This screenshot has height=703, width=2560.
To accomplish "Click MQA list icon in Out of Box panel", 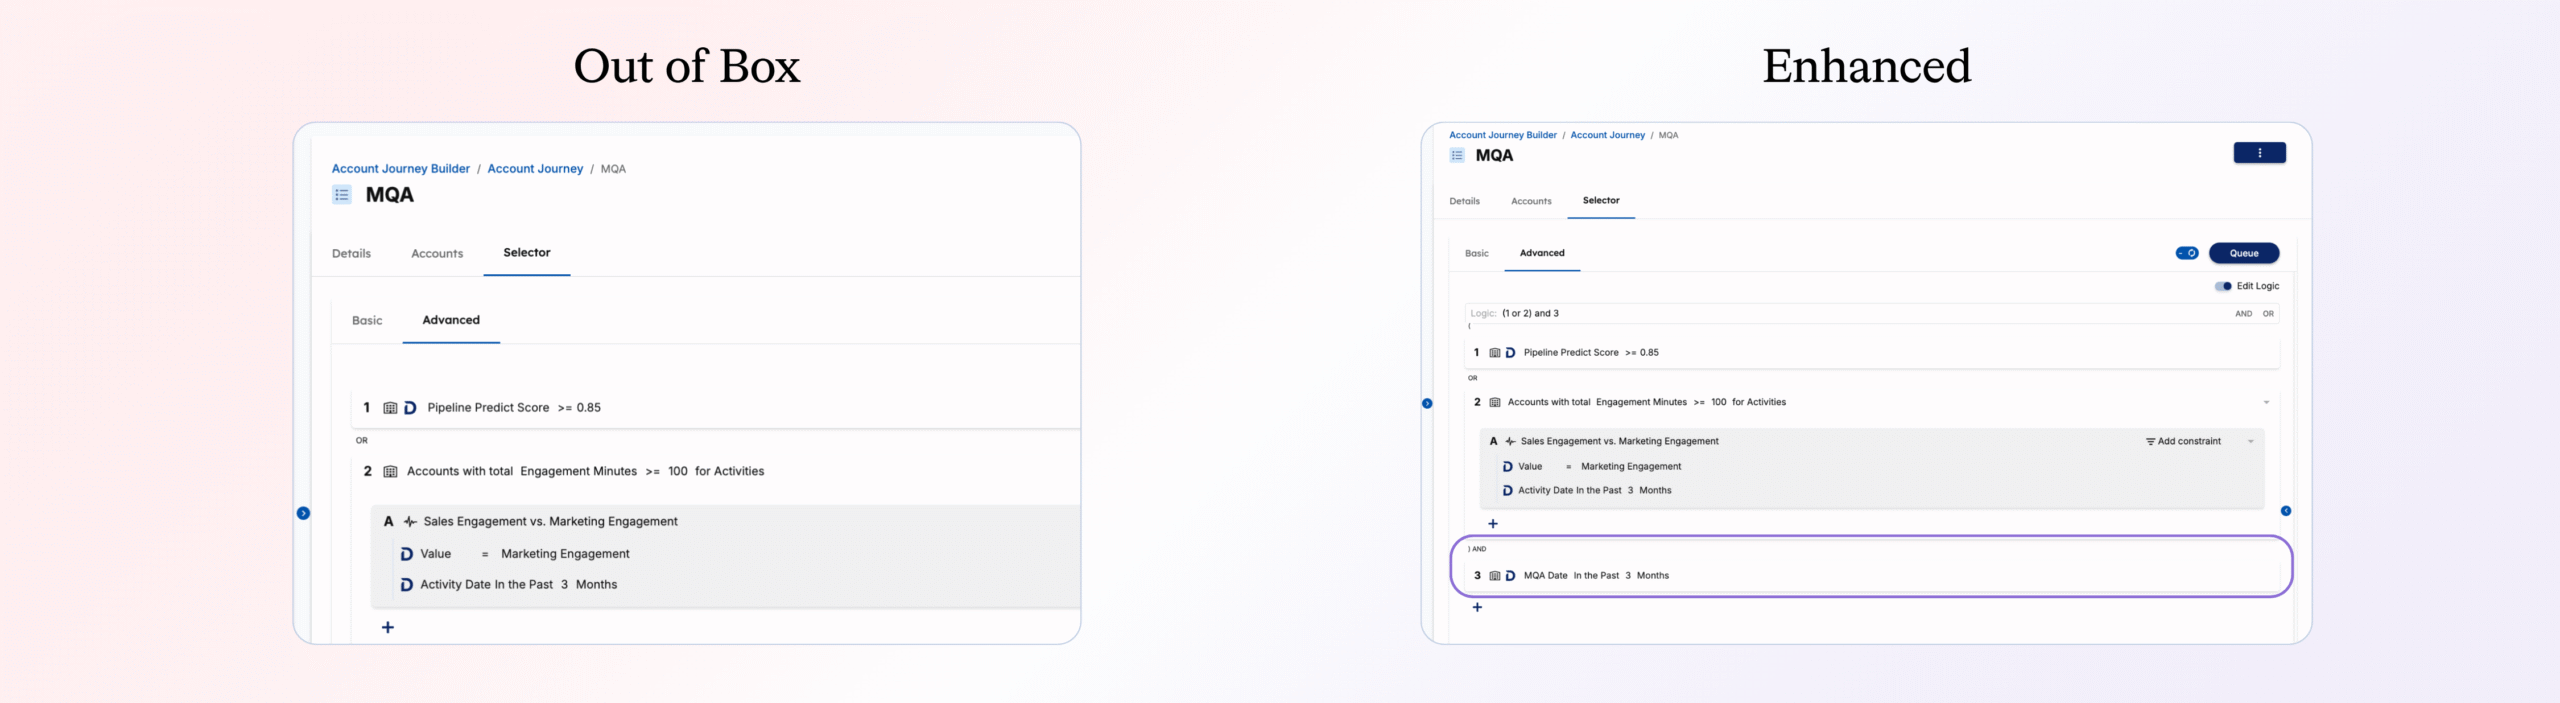I will (x=342, y=195).
